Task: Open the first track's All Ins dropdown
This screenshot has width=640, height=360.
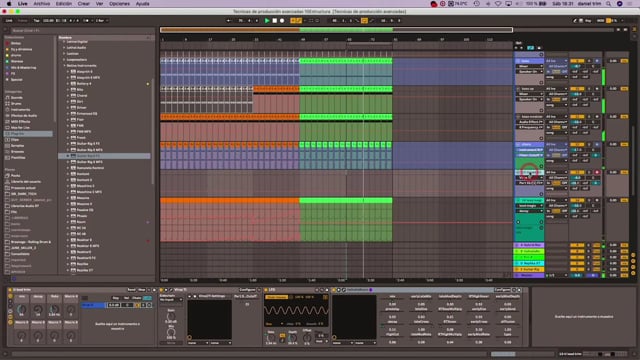Action: (556, 61)
